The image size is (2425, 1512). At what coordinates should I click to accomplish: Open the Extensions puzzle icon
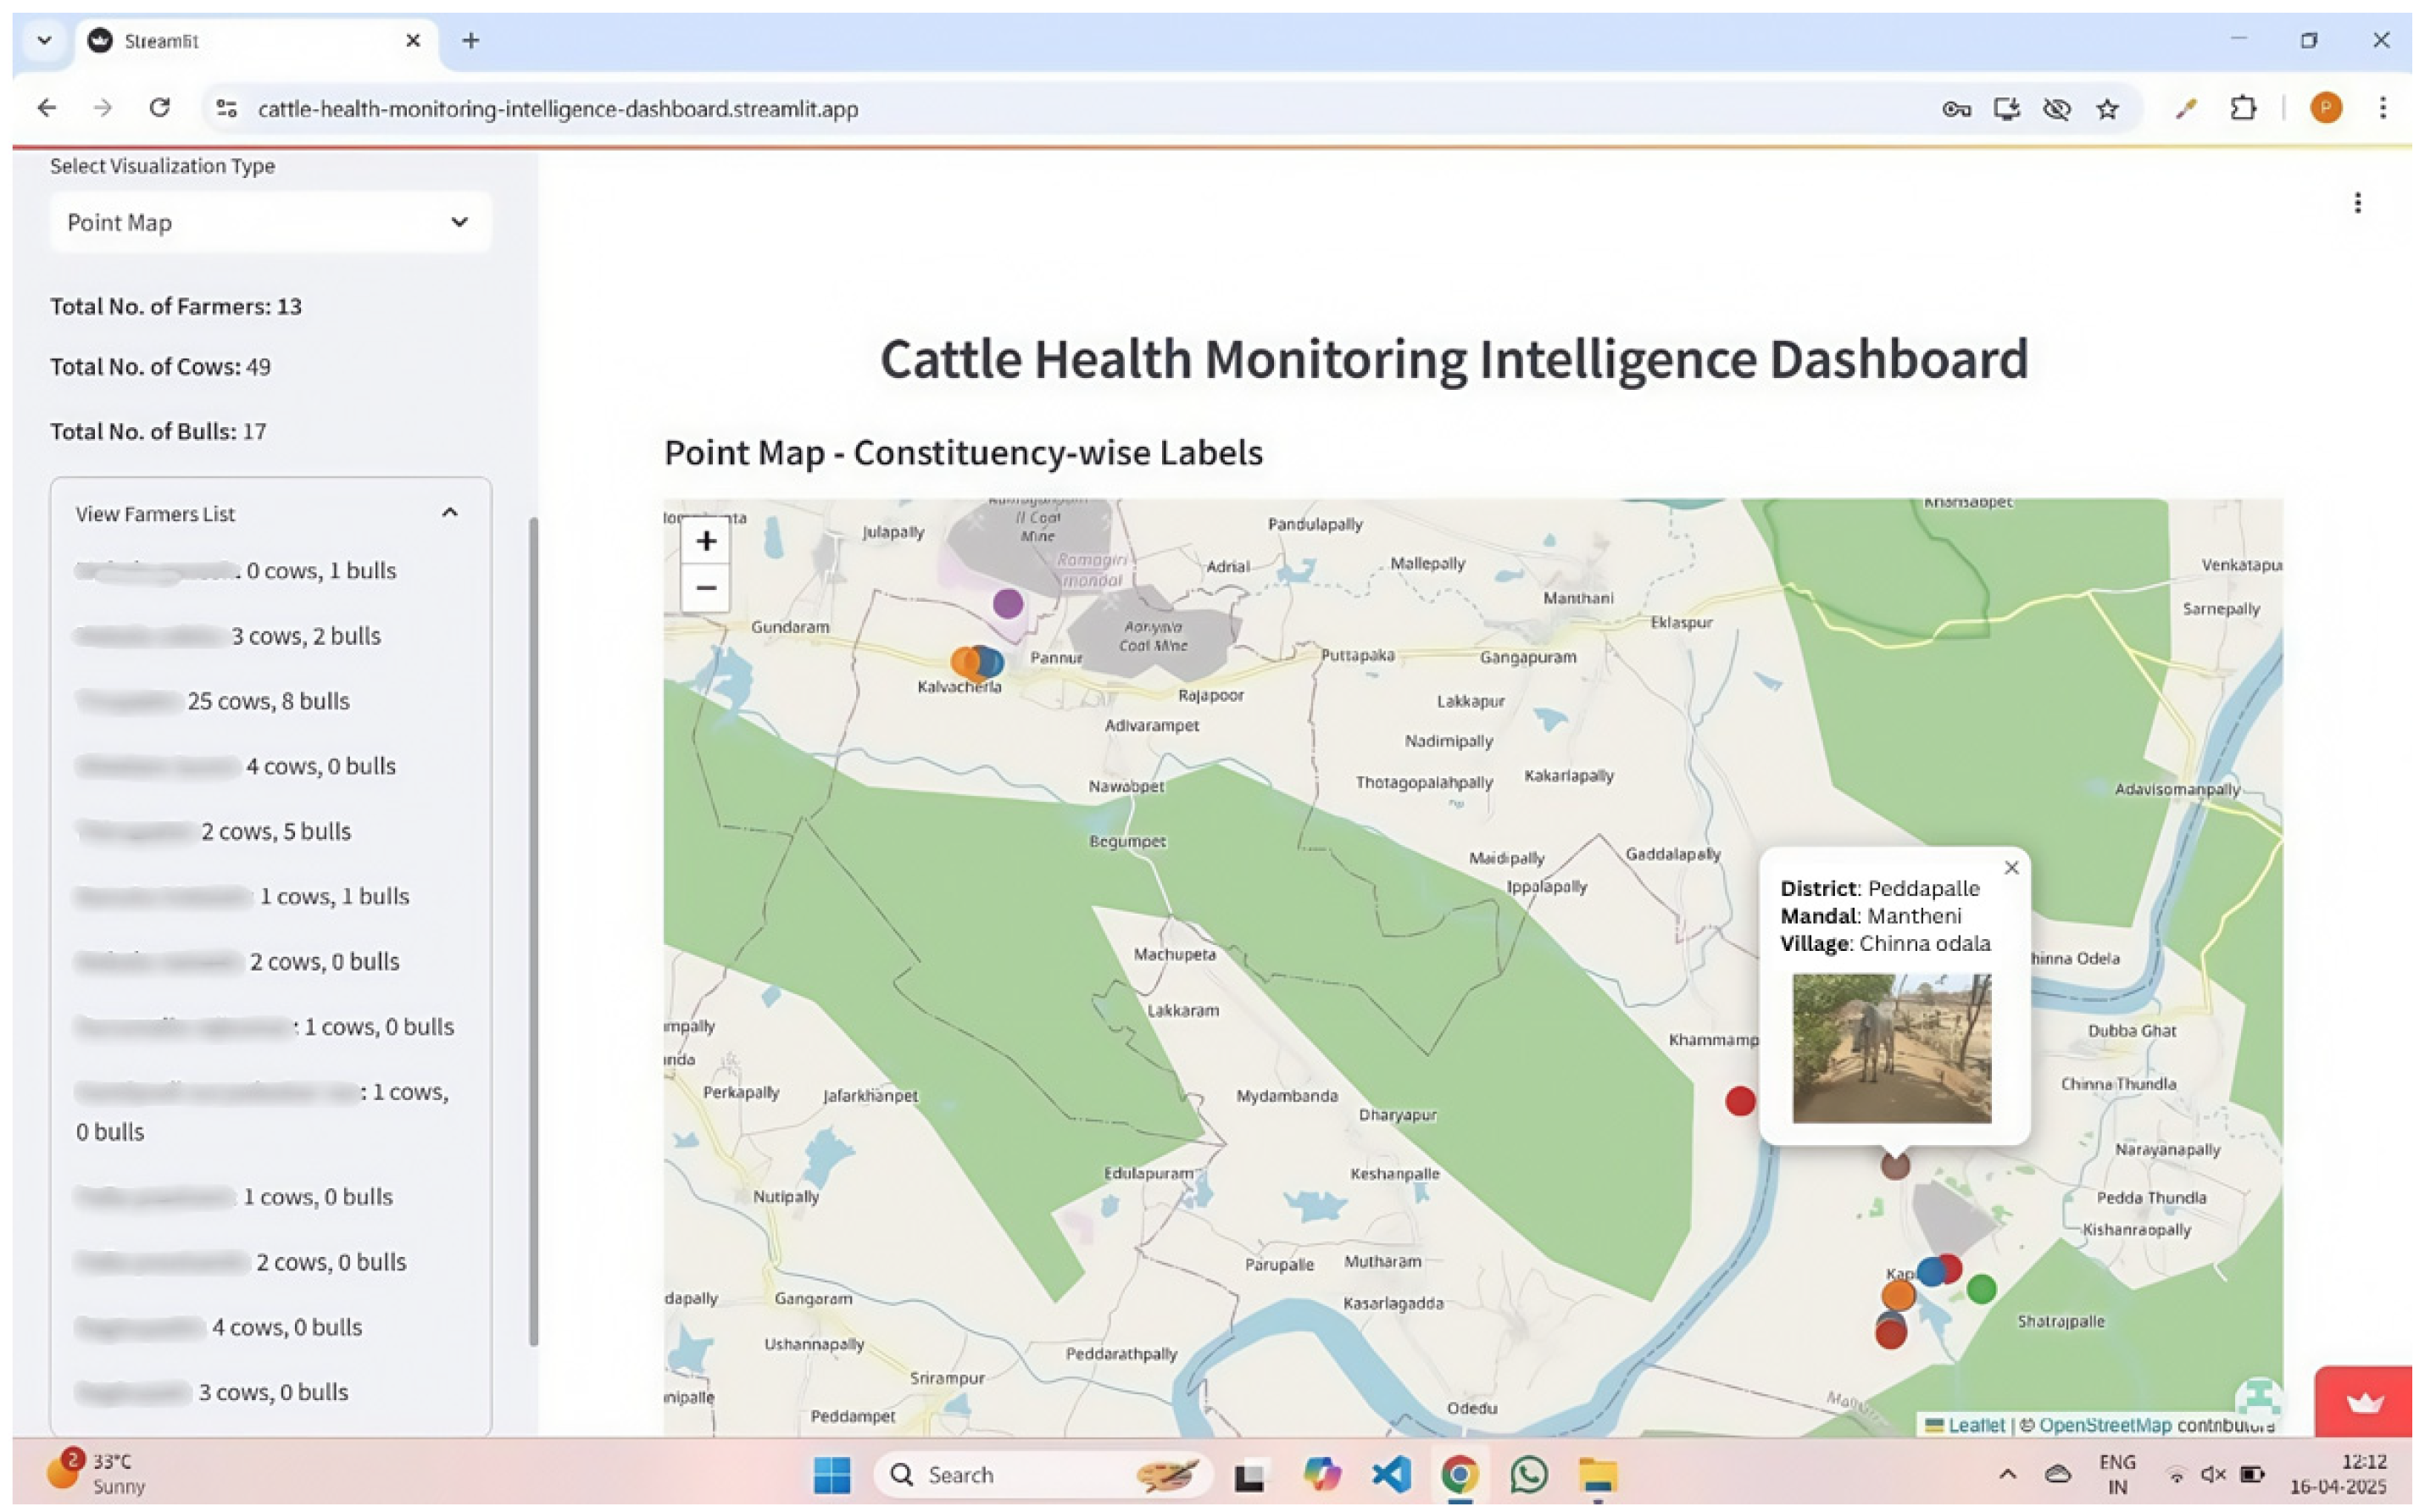(2243, 108)
